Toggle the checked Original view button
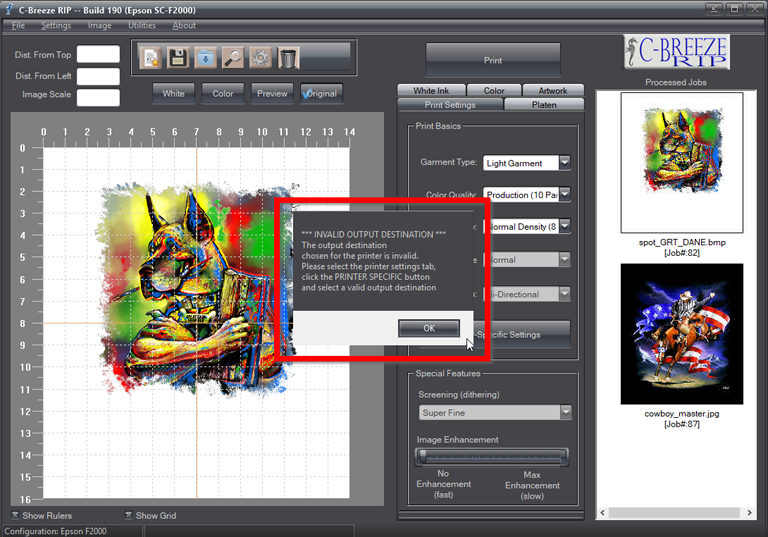Image resolution: width=768 pixels, height=537 pixels. coord(321,93)
